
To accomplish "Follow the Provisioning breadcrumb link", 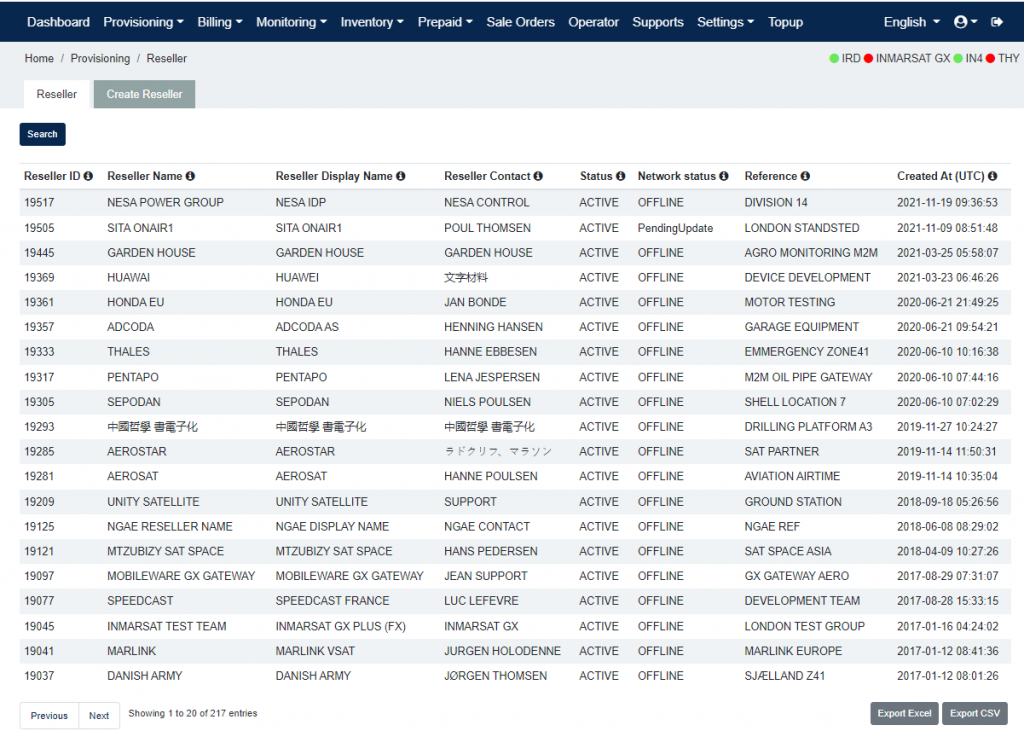I will [100, 59].
